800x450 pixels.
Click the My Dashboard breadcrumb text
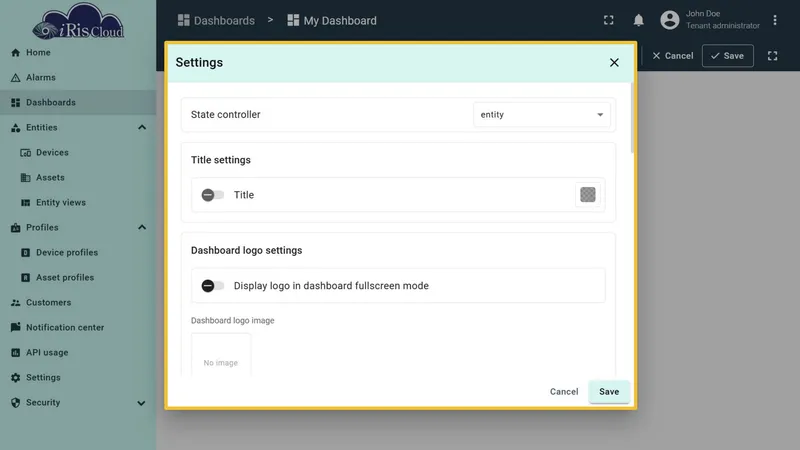point(340,20)
